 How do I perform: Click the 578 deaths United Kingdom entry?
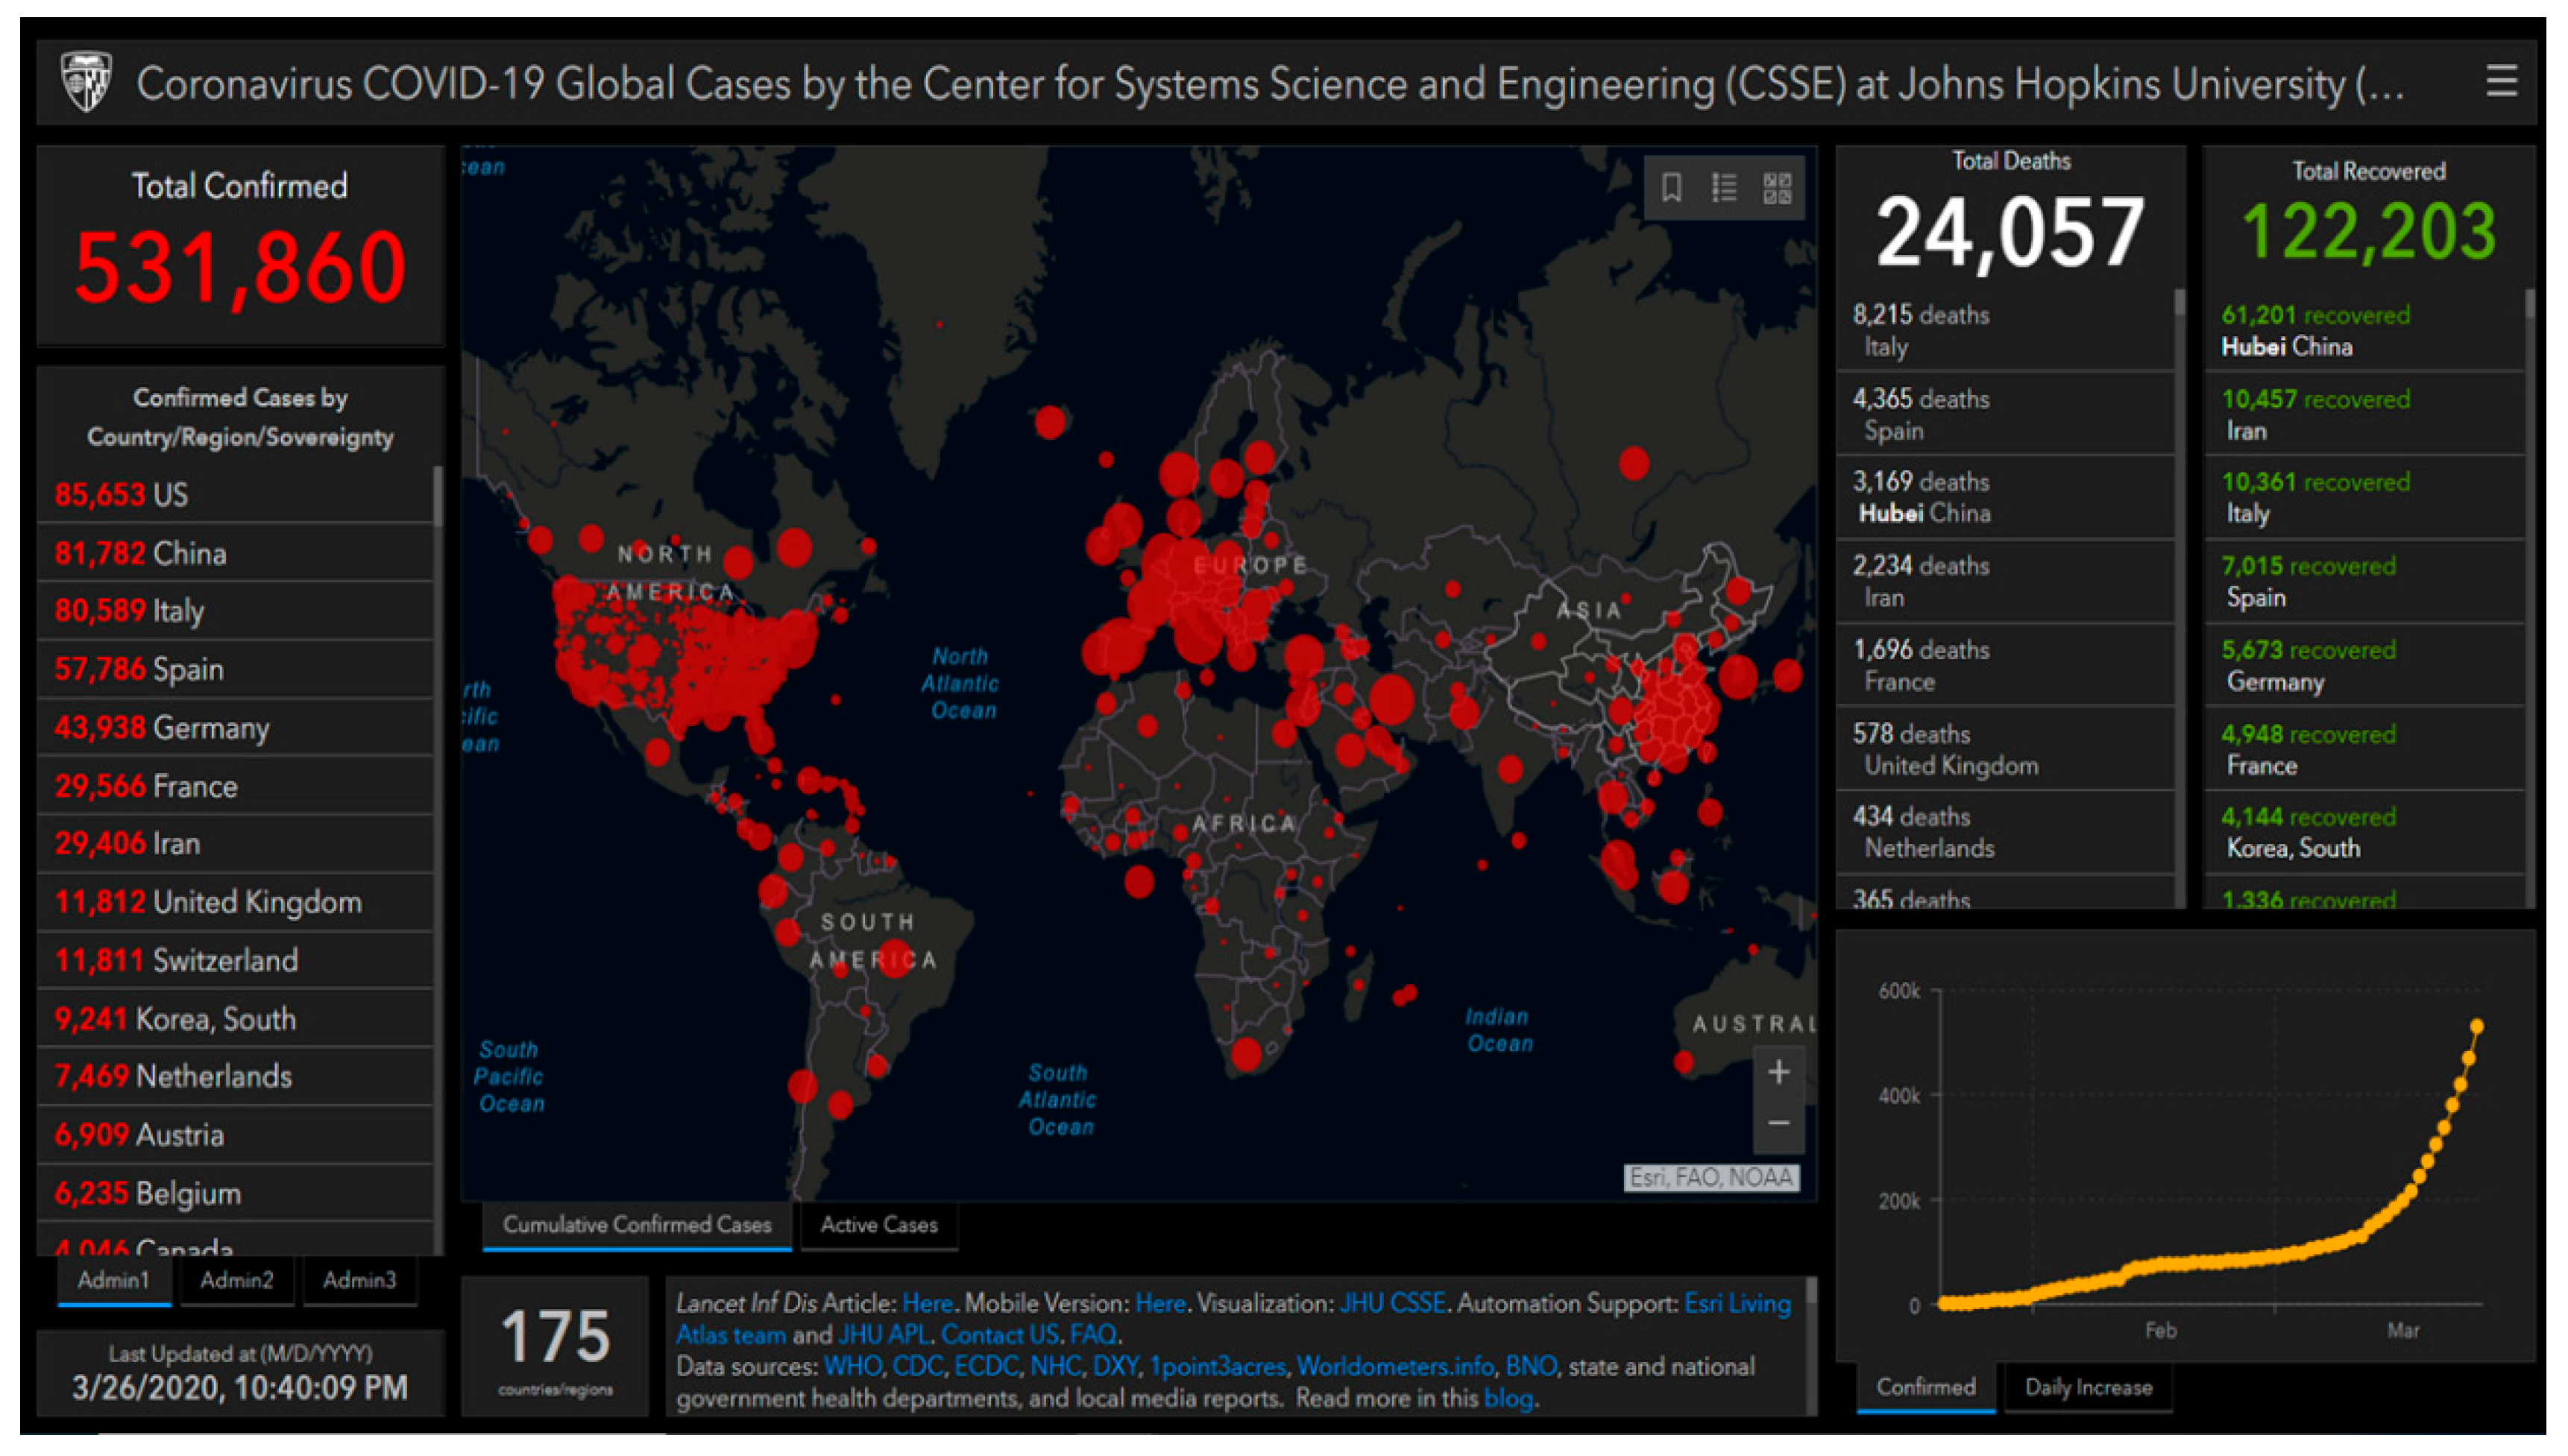(x=2005, y=749)
